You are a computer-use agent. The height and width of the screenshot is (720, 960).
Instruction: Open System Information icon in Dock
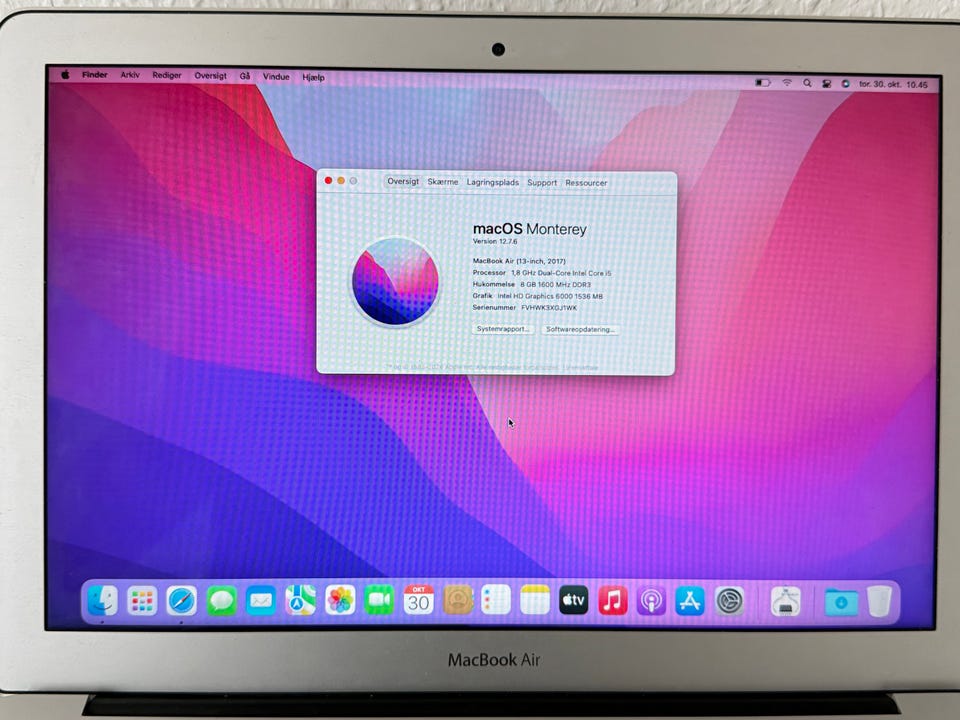(786, 602)
